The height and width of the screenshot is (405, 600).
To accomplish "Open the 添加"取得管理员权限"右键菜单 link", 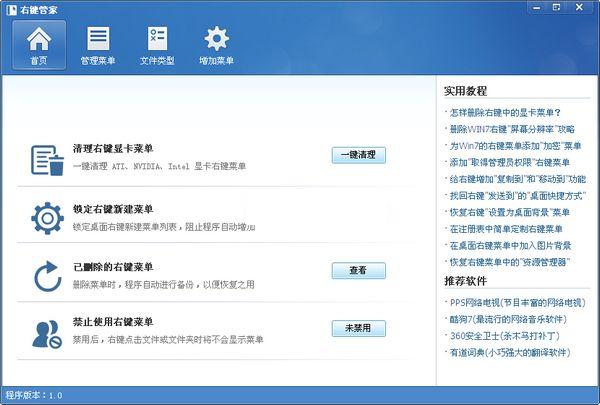I will [509, 162].
